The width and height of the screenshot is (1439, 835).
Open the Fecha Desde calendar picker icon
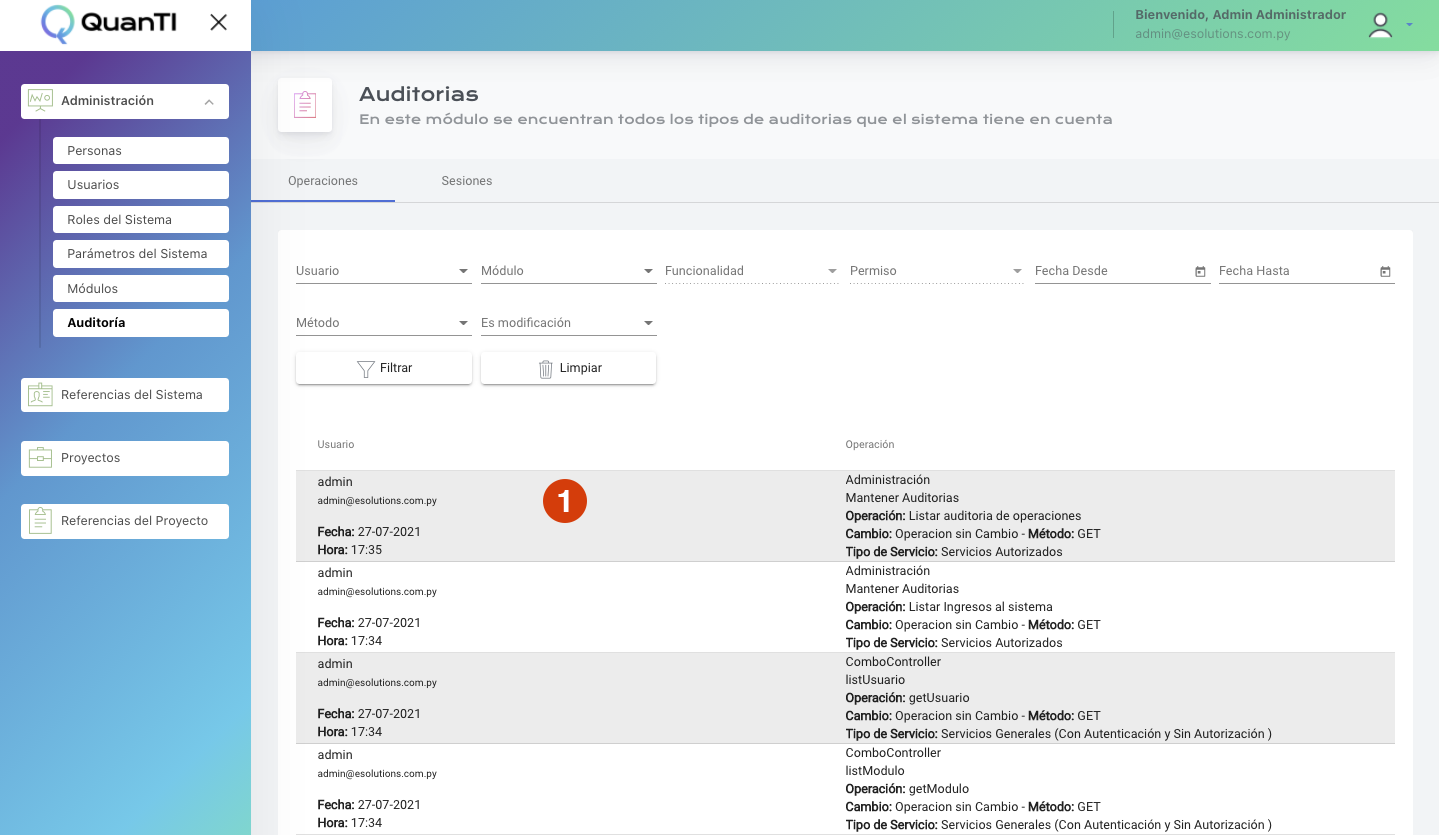[x=1200, y=271]
